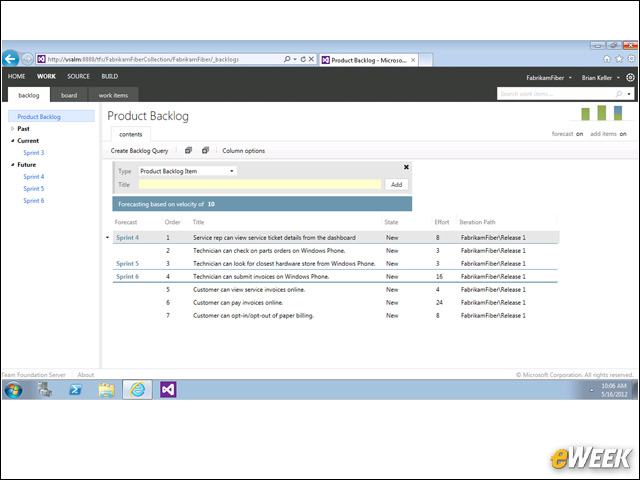Go to SOURCE hub
This screenshot has height=480, width=640.
pos(78,76)
